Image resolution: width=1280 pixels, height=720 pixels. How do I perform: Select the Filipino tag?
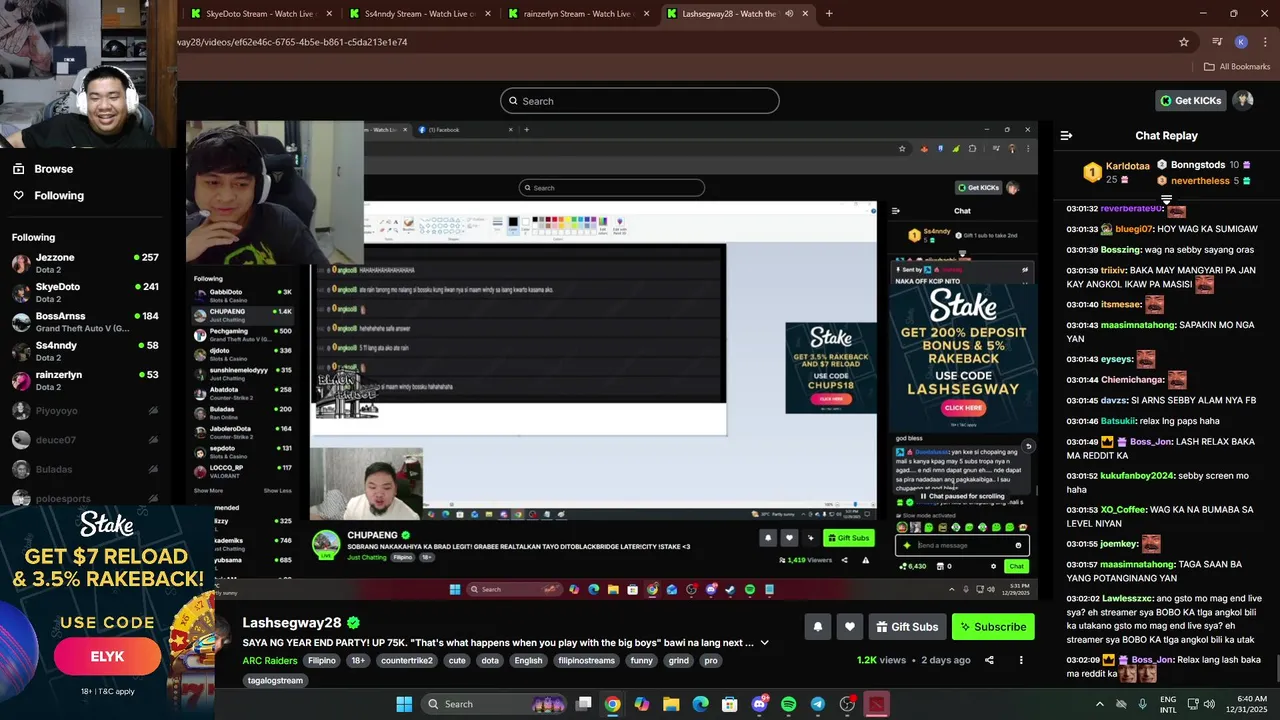pos(322,660)
